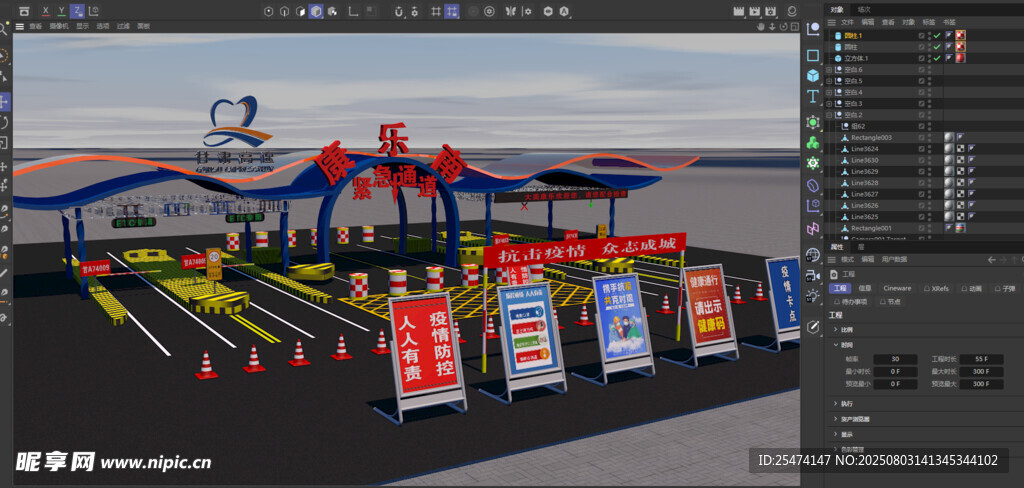Click the Cineware attribute button

[x=897, y=288]
